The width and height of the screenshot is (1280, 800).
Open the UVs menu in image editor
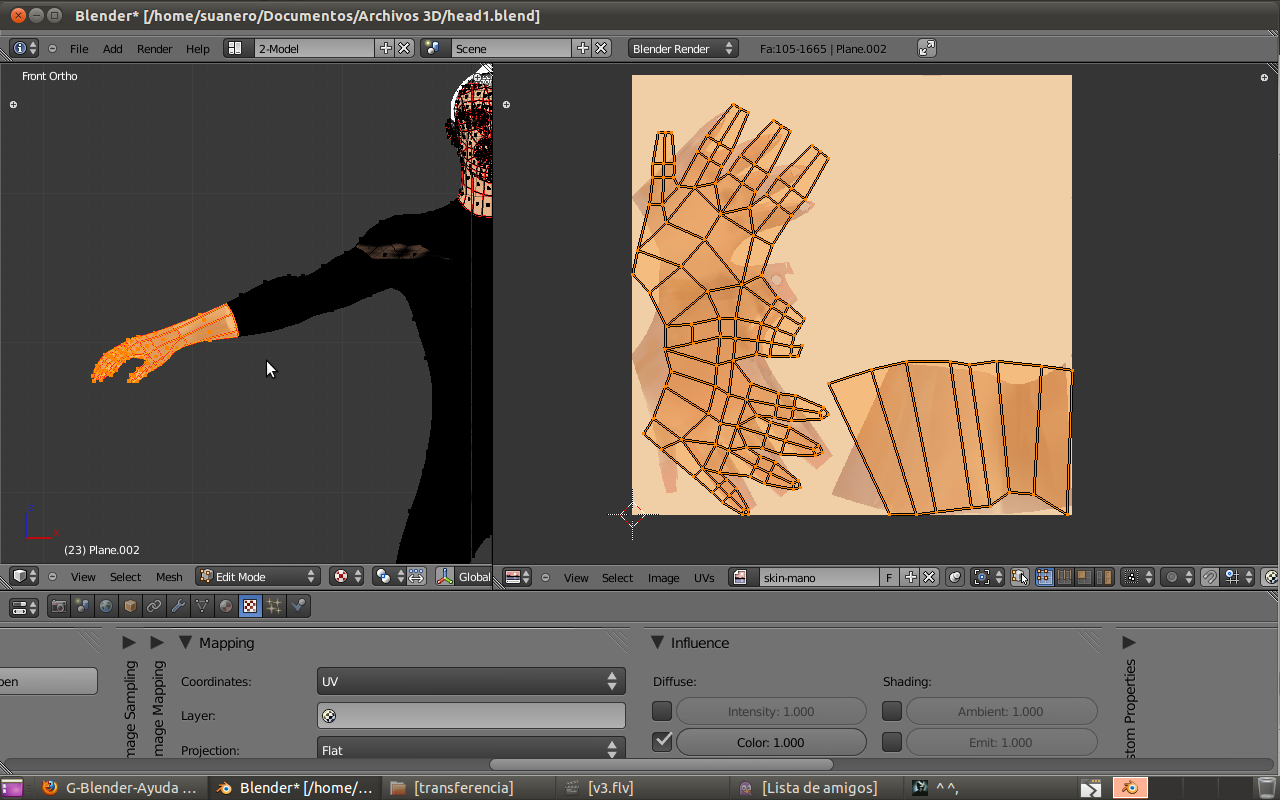click(704, 578)
